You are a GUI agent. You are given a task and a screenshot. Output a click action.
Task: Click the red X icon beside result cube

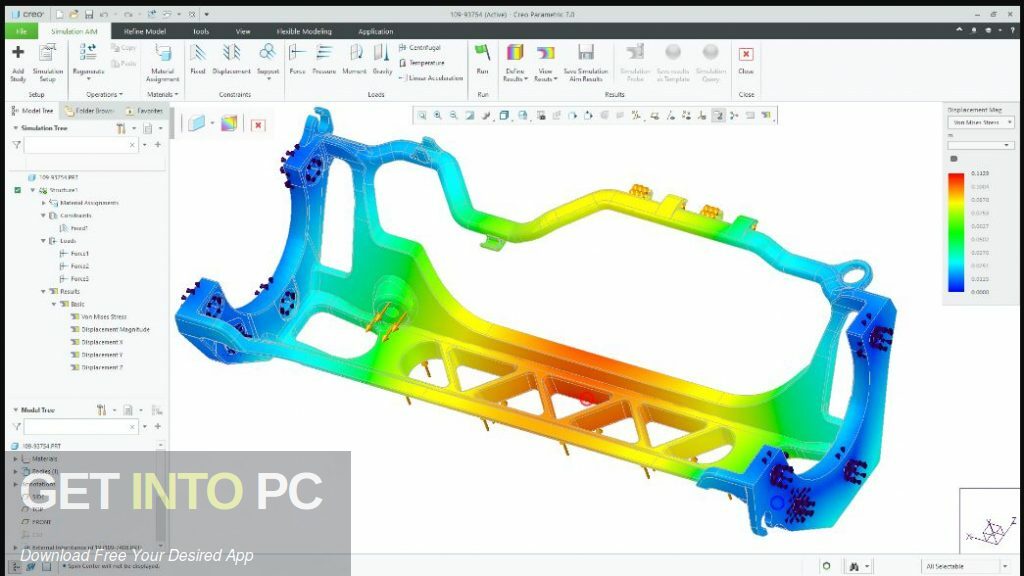[x=258, y=125]
